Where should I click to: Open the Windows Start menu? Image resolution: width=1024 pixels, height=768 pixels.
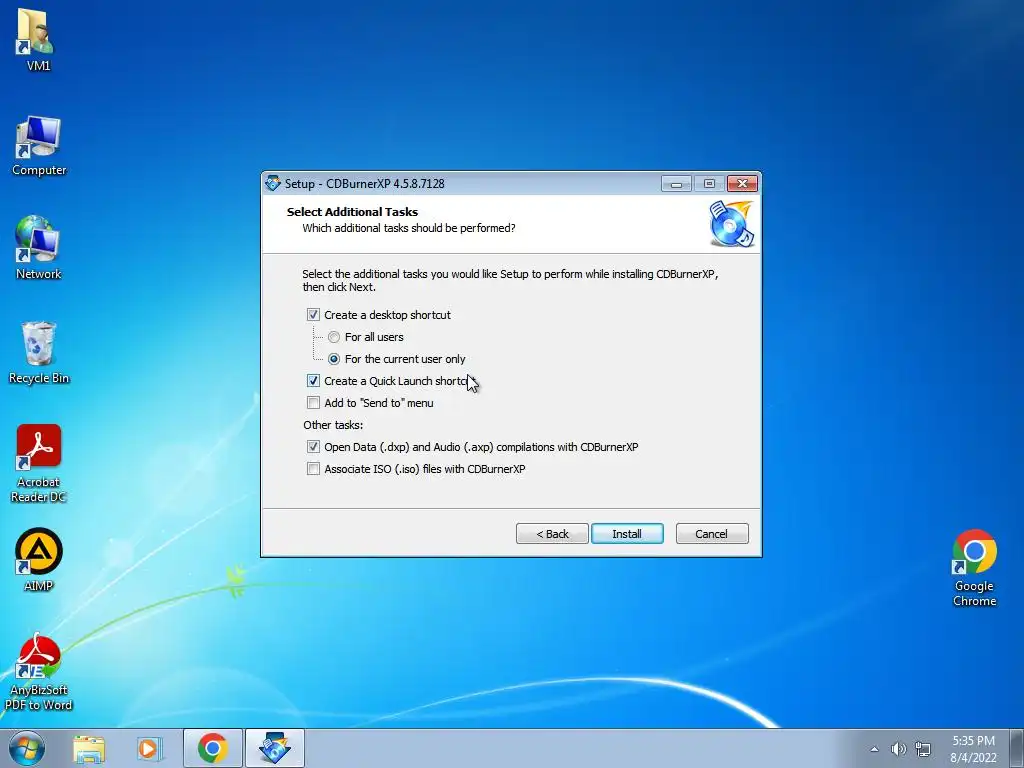pos(27,748)
